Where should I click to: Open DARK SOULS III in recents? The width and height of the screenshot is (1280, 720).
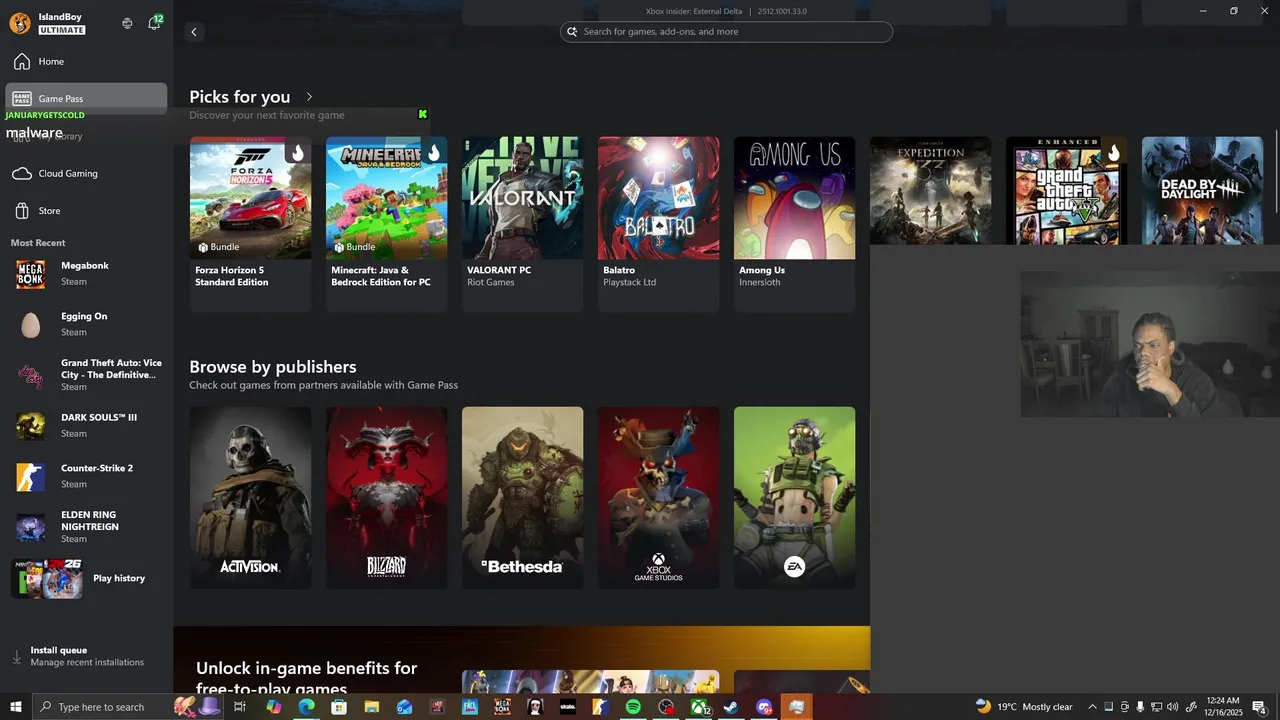point(86,425)
